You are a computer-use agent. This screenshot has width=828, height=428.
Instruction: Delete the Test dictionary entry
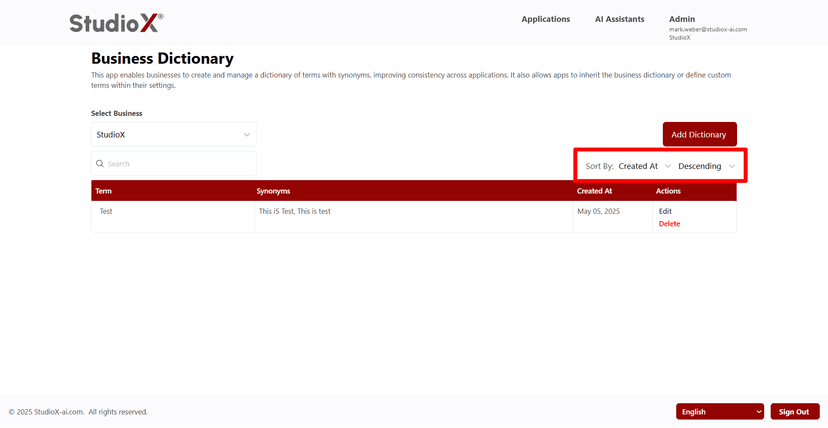[669, 224]
